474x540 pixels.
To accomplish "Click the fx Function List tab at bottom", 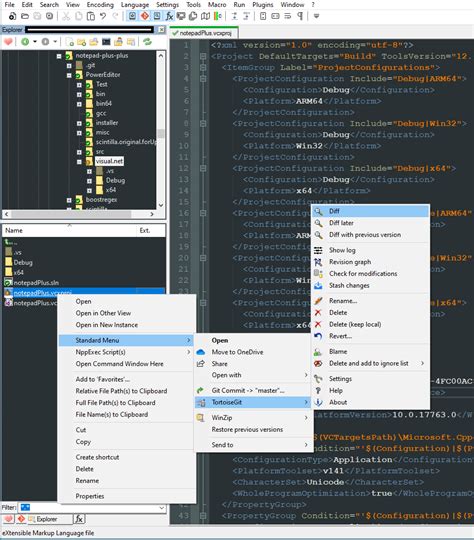I will pyautogui.click(x=79, y=519).
